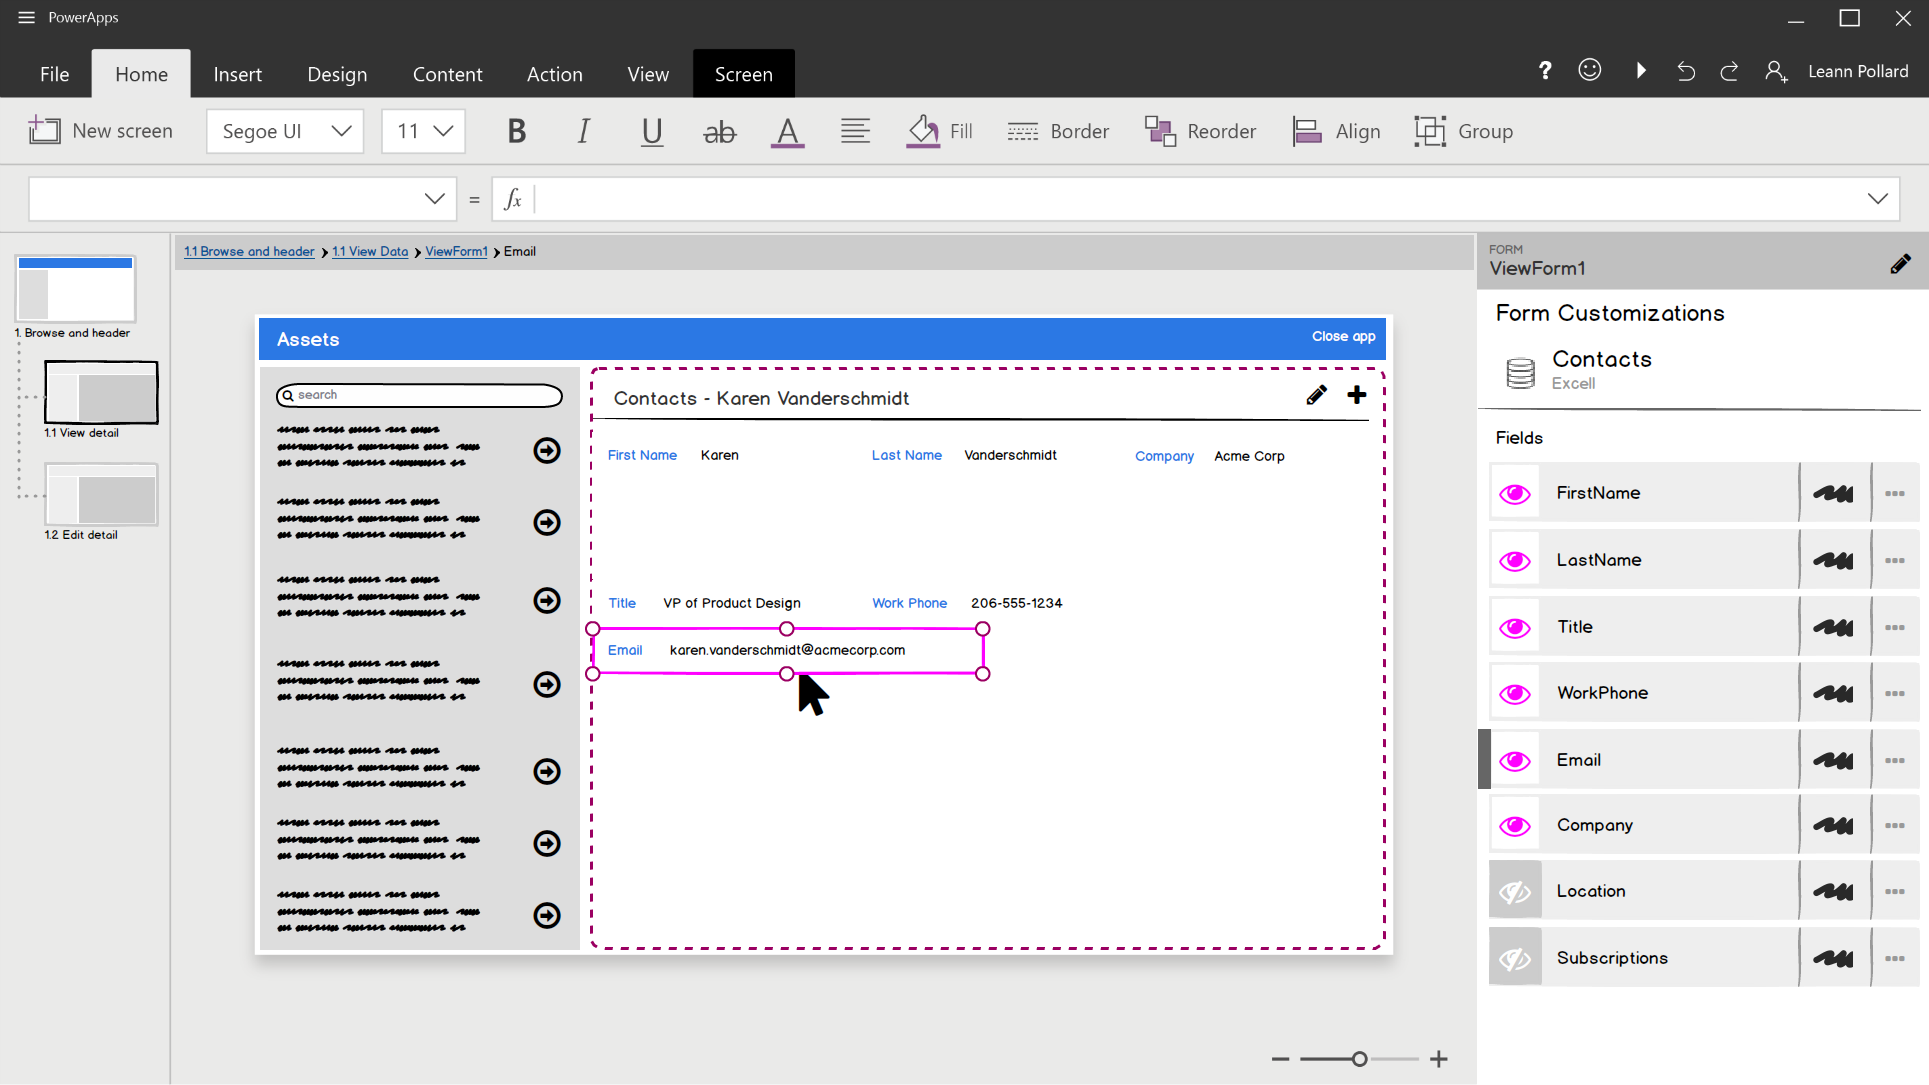The image size is (1929, 1085).
Task: Open the Reorder options
Action: tap(1200, 131)
